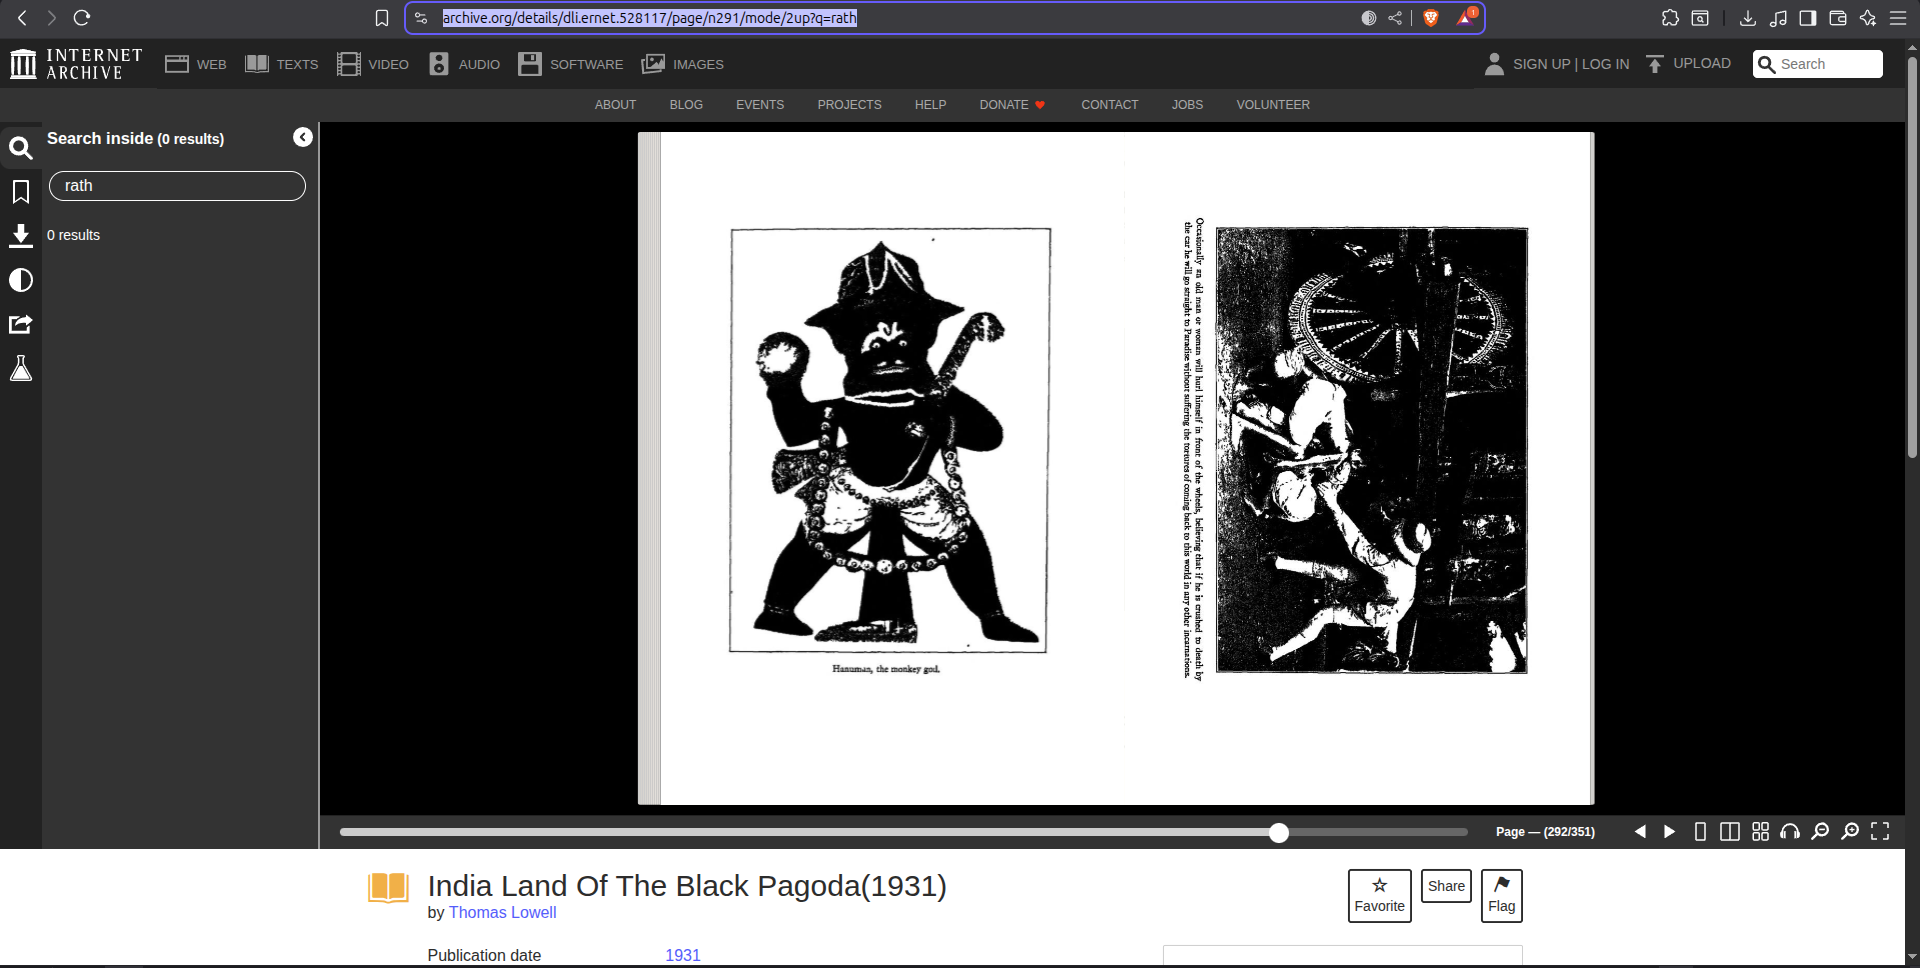Open the Donate nav item
Image resolution: width=1920 pixels, height=968 pixels.
coord(1012,105)
